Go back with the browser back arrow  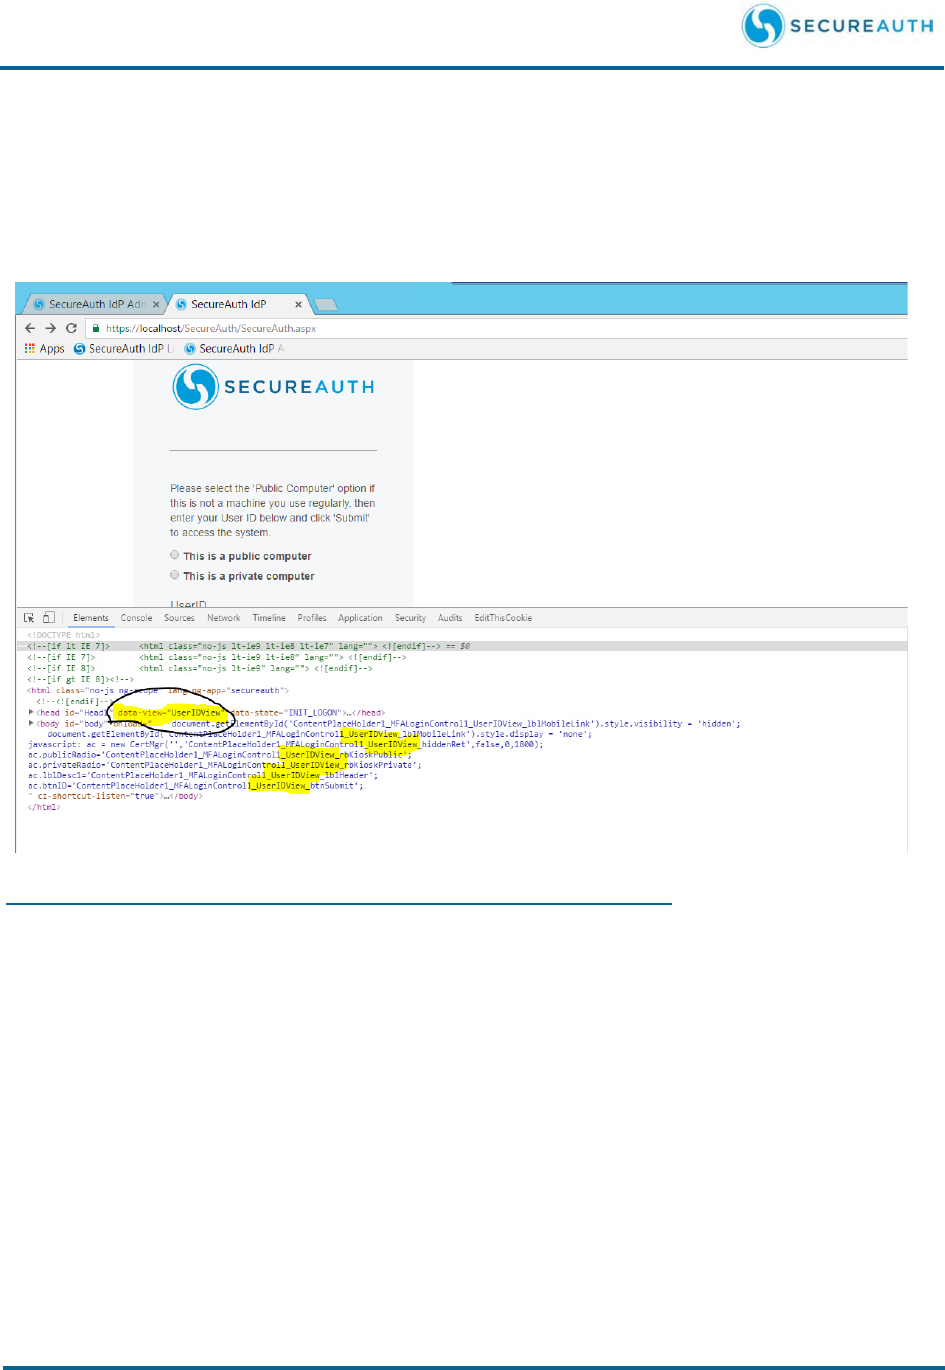point(30,328)
